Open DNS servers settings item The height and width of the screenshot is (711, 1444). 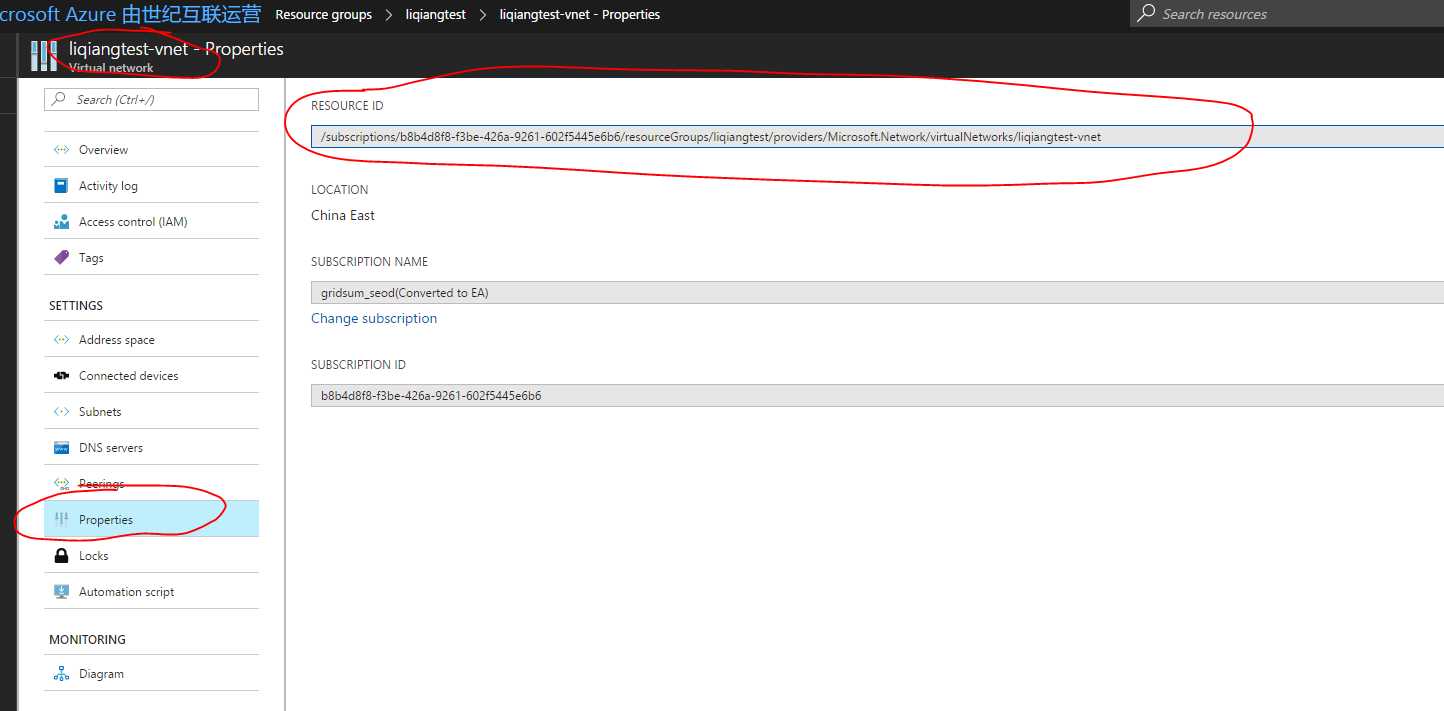pyautogui.click(x=151, y=447)
